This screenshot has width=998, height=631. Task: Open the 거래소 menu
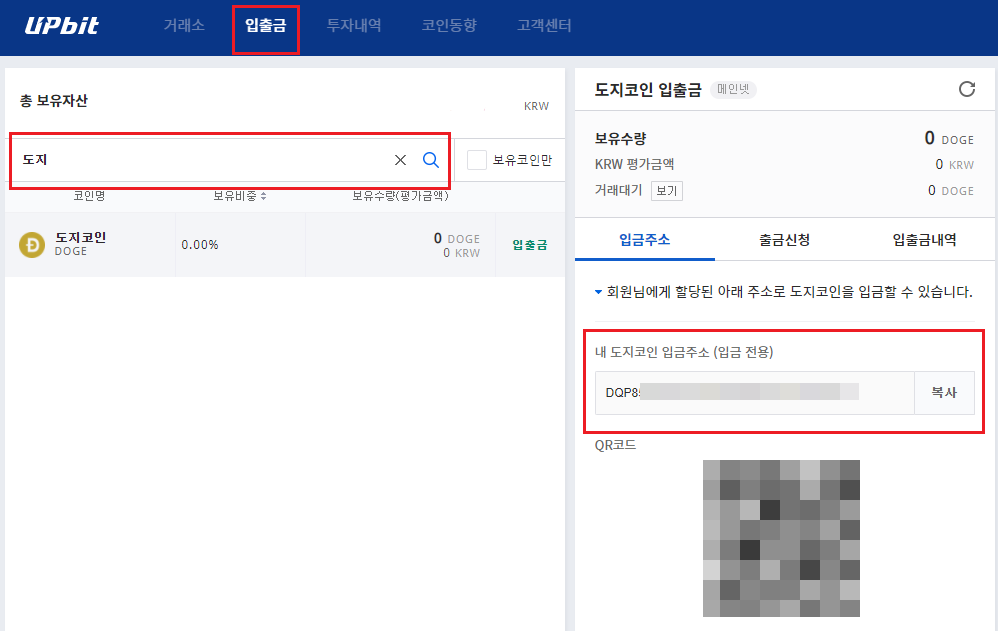(x=184, y=25)
